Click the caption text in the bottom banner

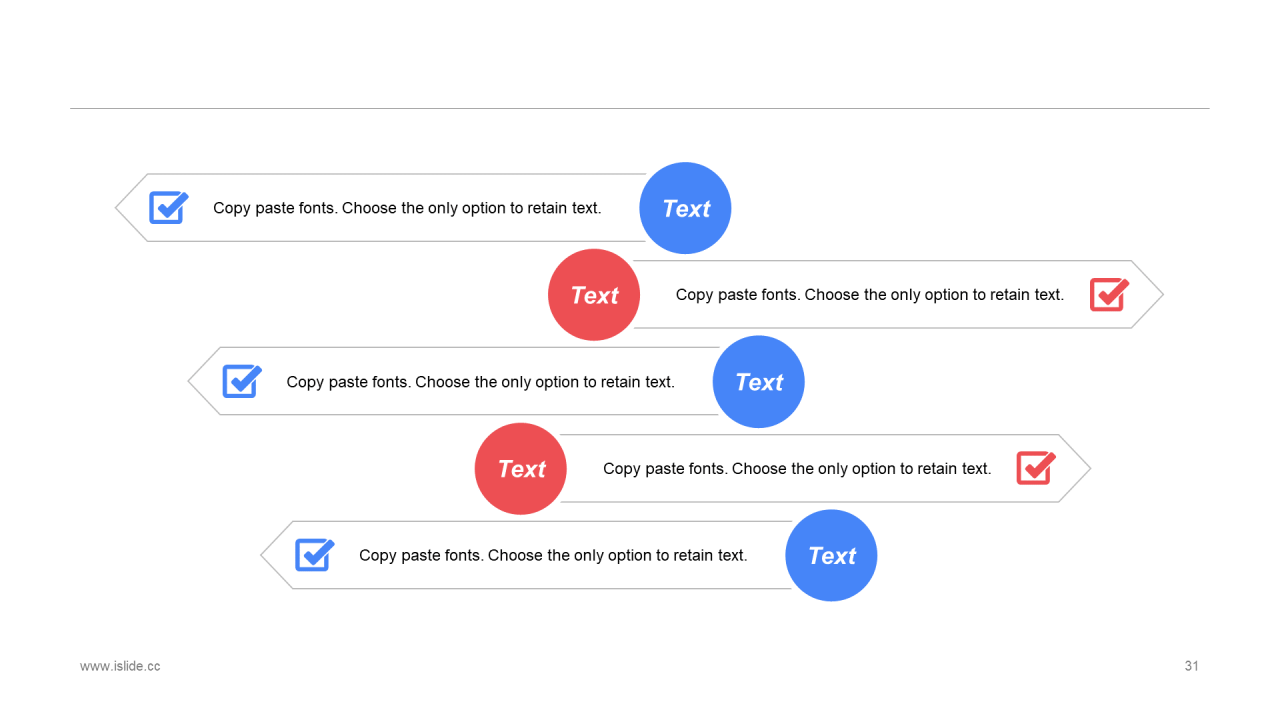tap(553, 555)
